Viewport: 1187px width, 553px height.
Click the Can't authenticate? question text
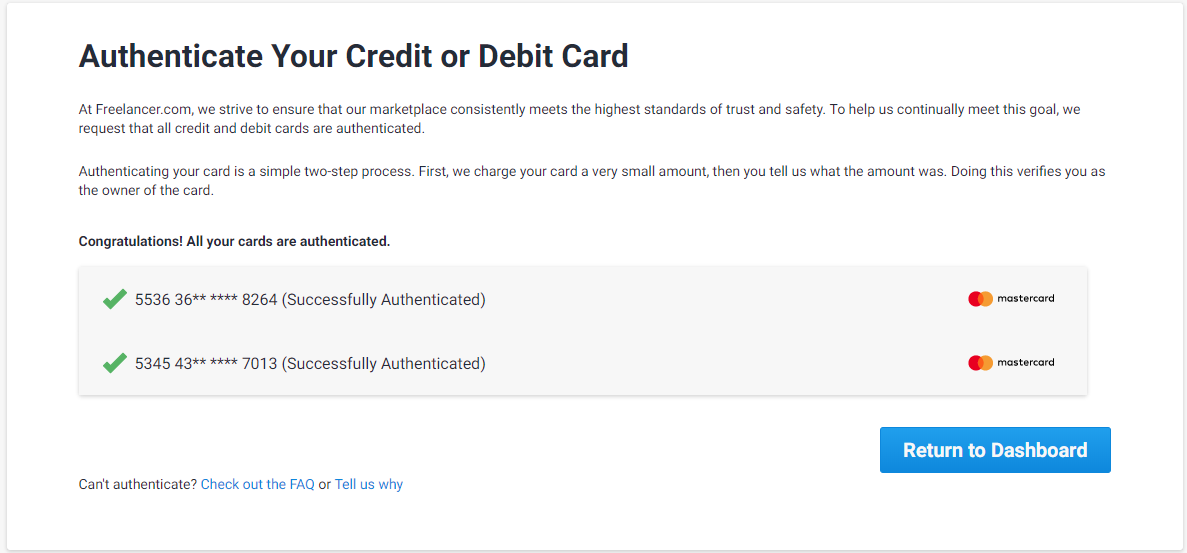(x=138, y=484)
